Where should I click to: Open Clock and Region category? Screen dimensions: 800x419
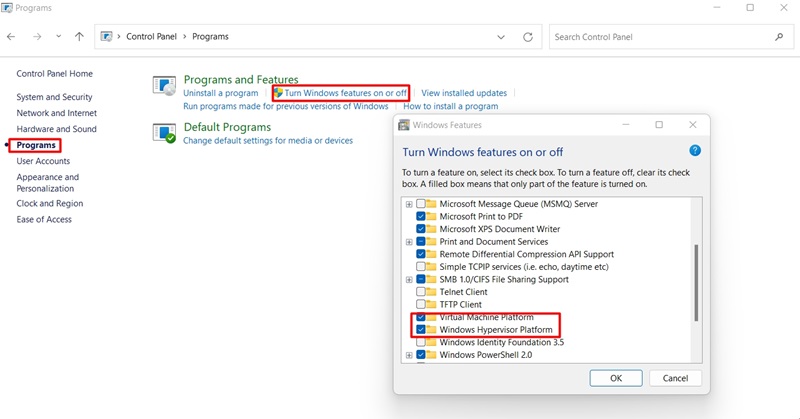[x=49, y=203]
